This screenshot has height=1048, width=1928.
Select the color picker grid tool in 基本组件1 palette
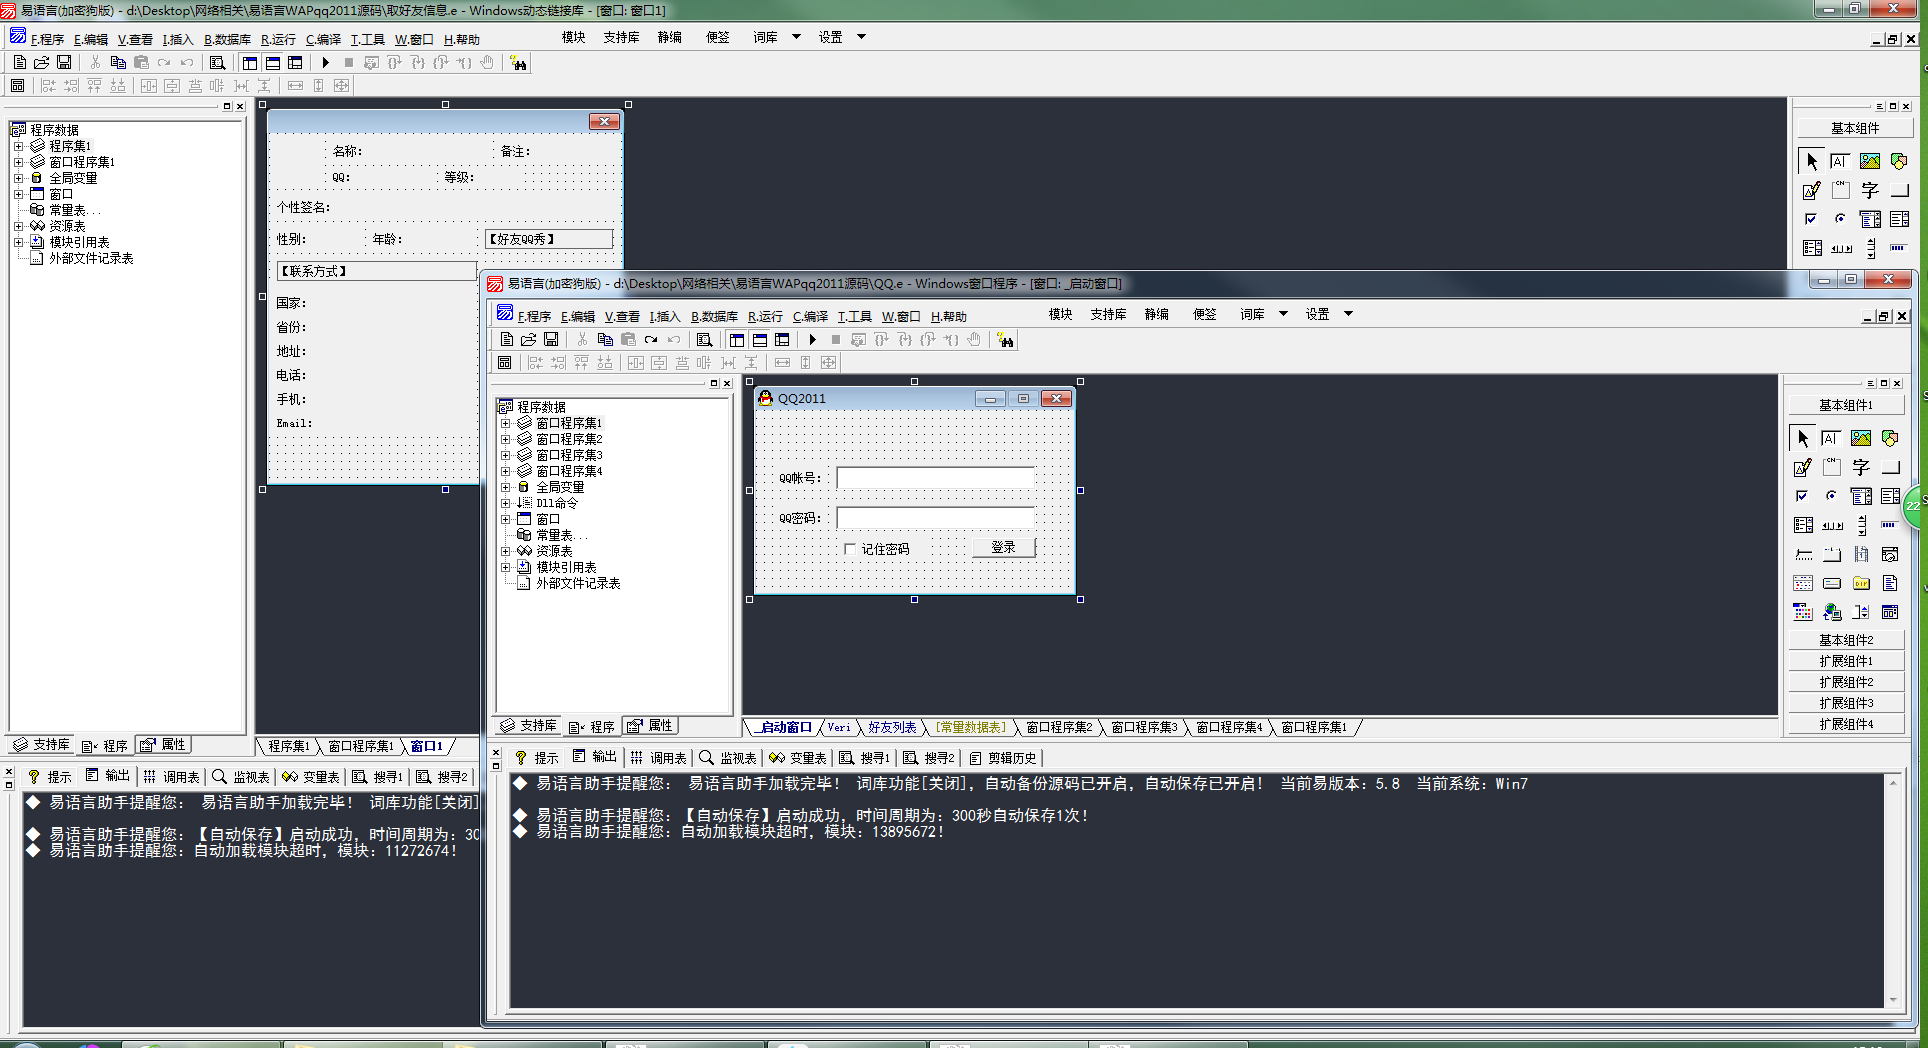[1802, 612]
